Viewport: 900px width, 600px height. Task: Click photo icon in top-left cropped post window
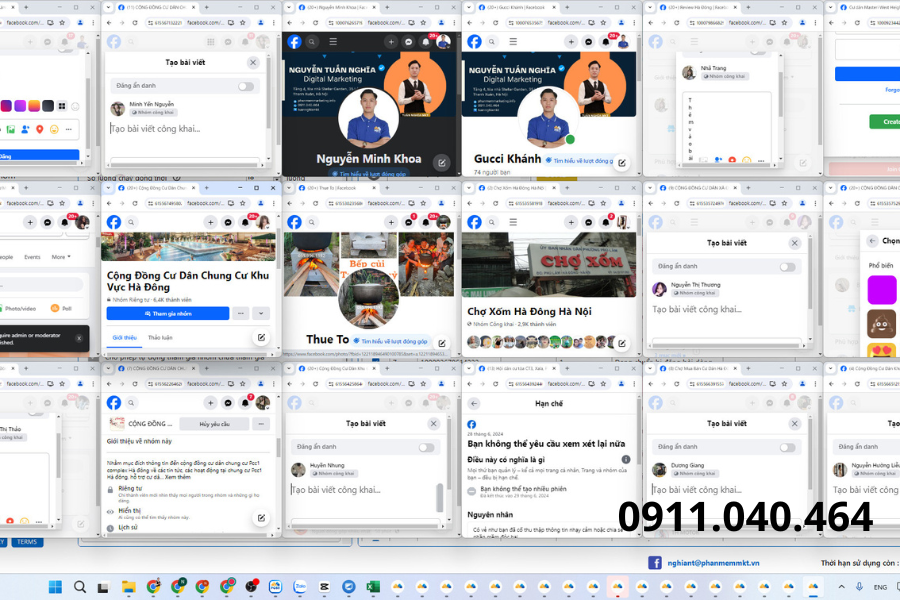10,130
